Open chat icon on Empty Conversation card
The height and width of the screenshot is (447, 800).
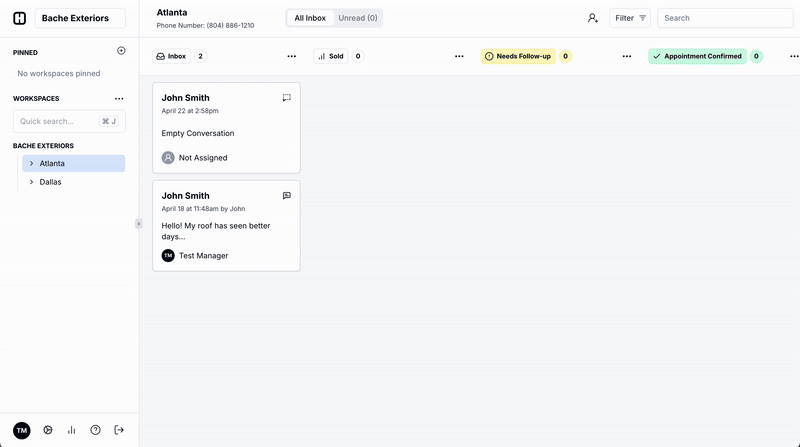coord(286,98)
